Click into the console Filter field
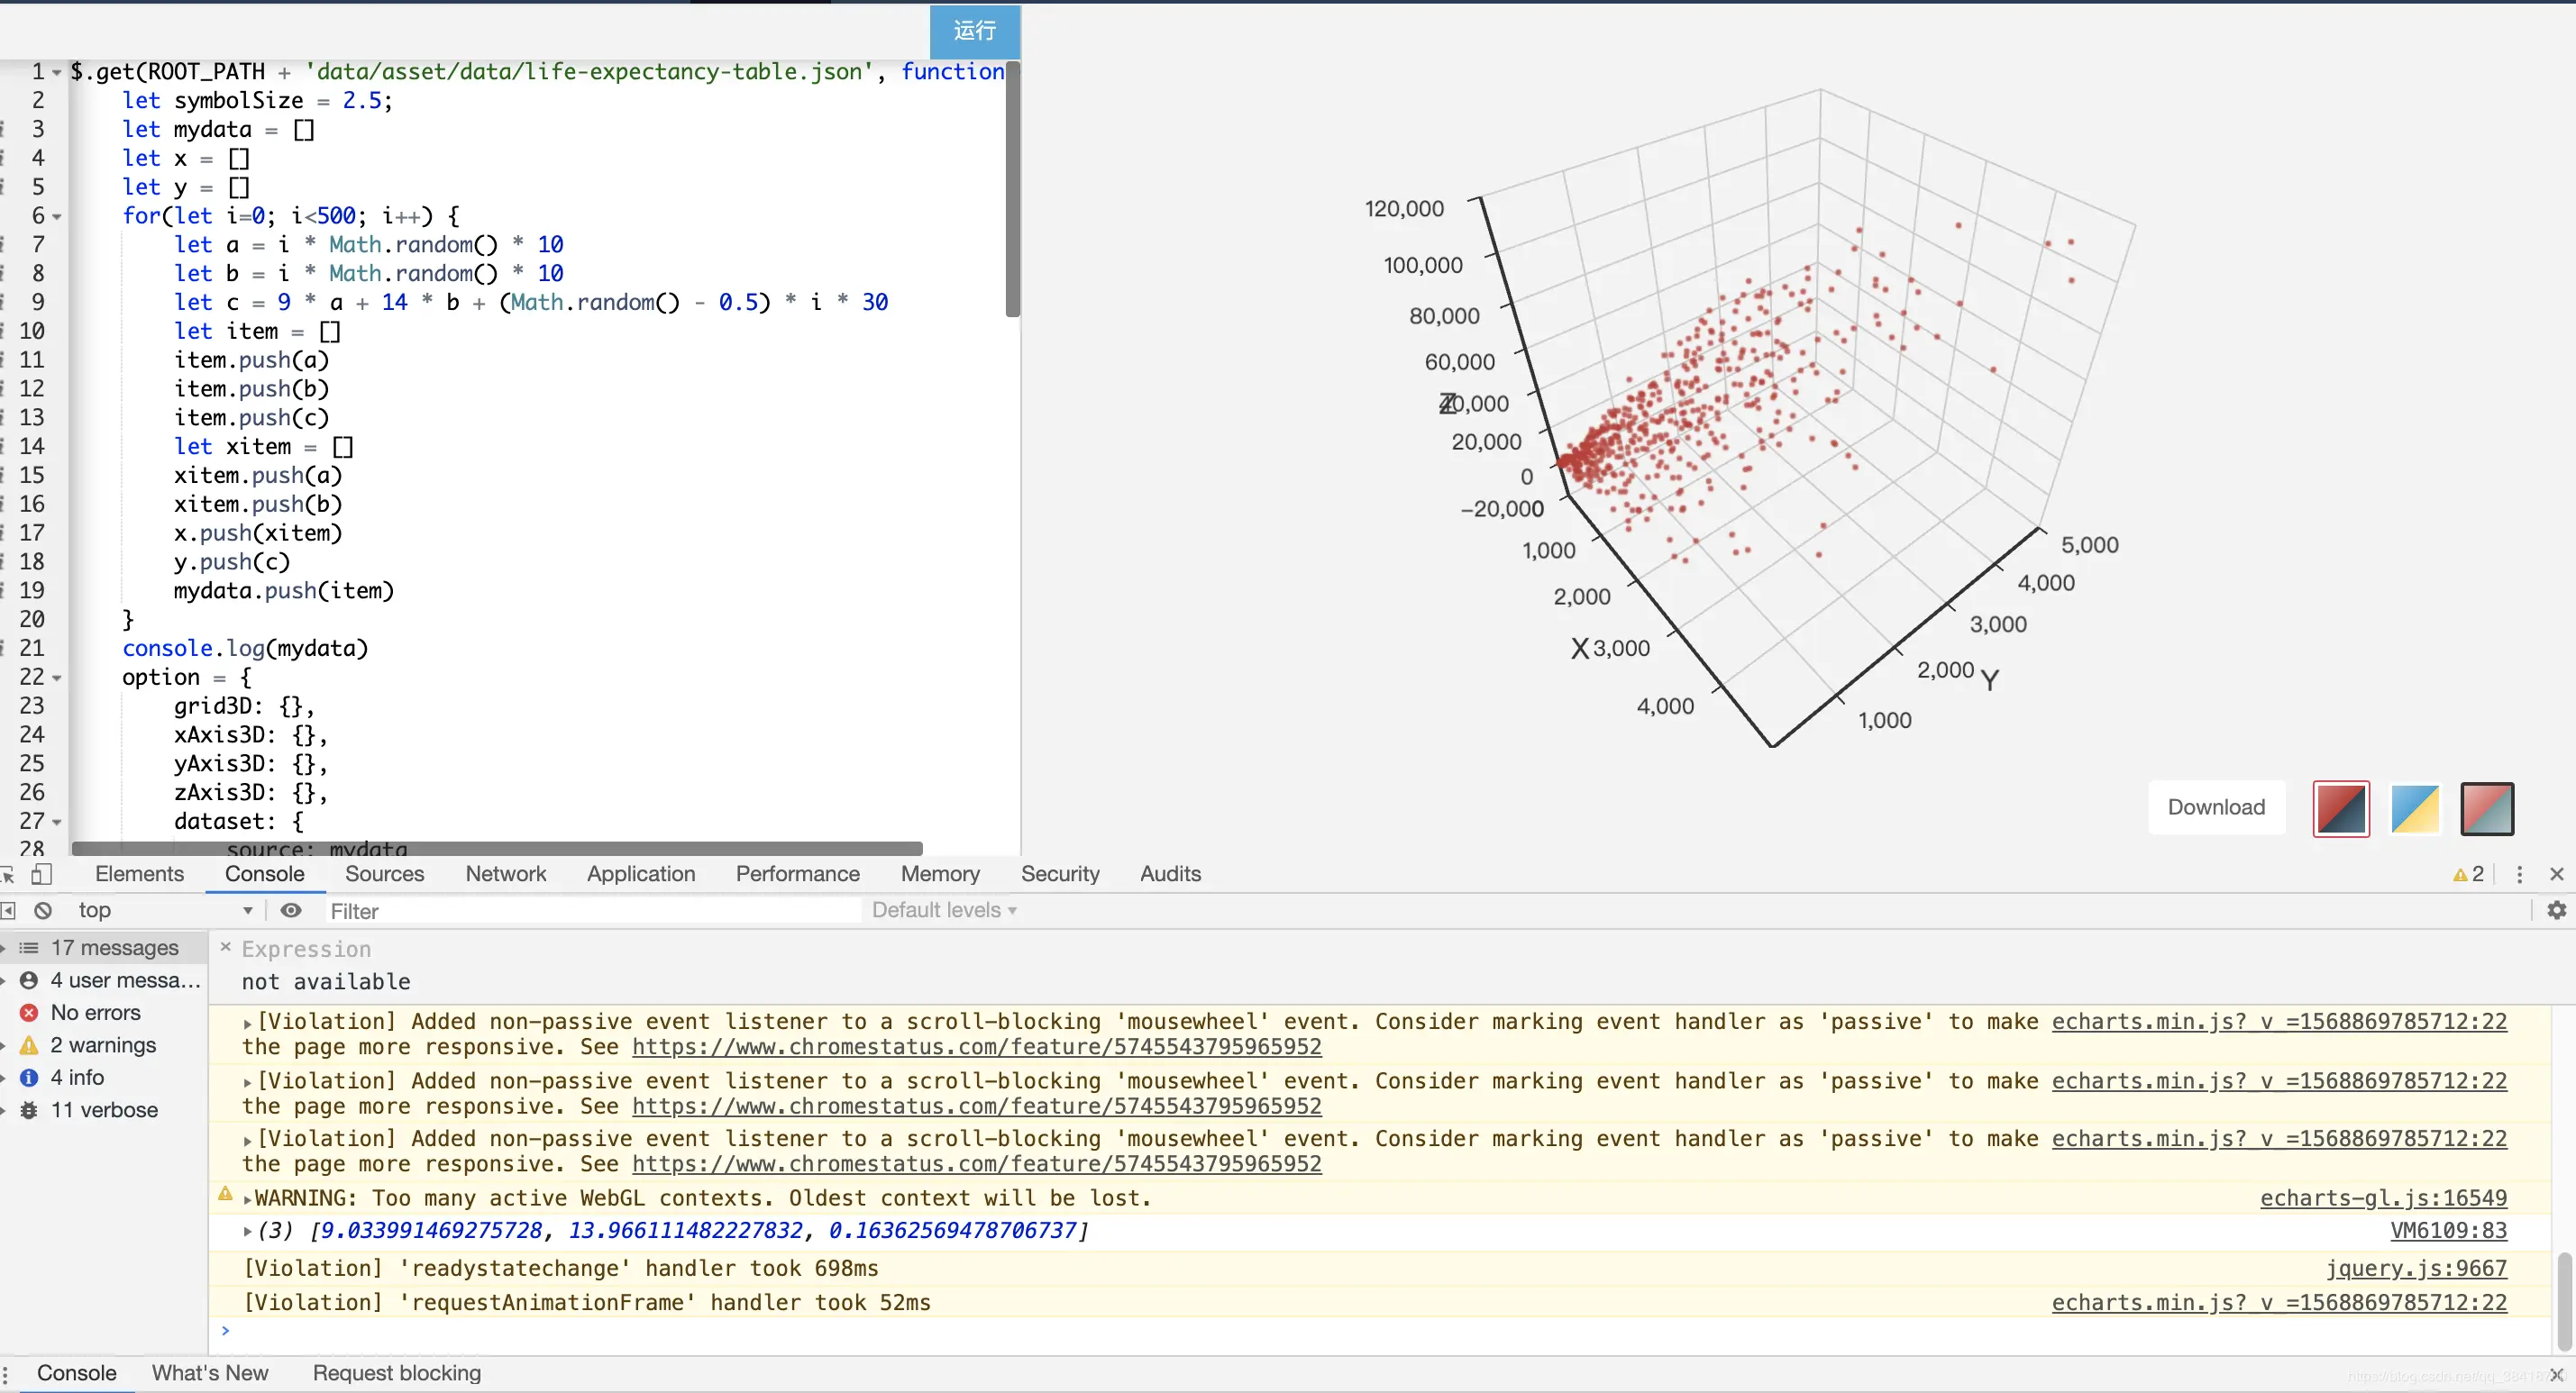The height and width of the screenshot is (1393, 2576). point(590,910)
